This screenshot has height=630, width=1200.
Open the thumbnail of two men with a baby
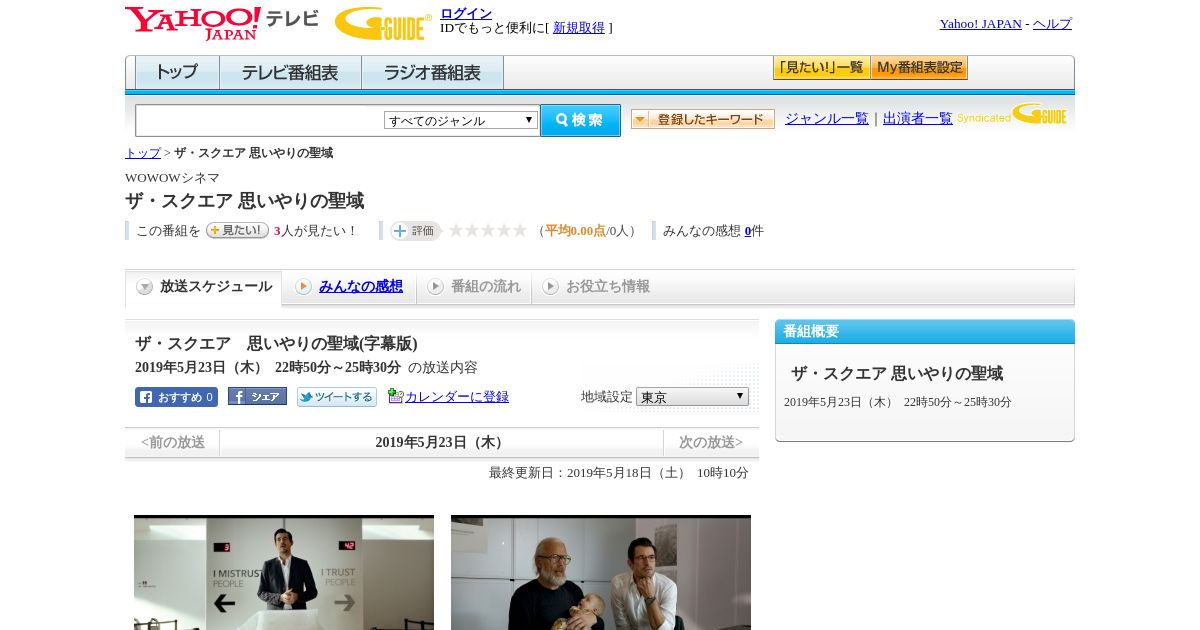point(601,573)
